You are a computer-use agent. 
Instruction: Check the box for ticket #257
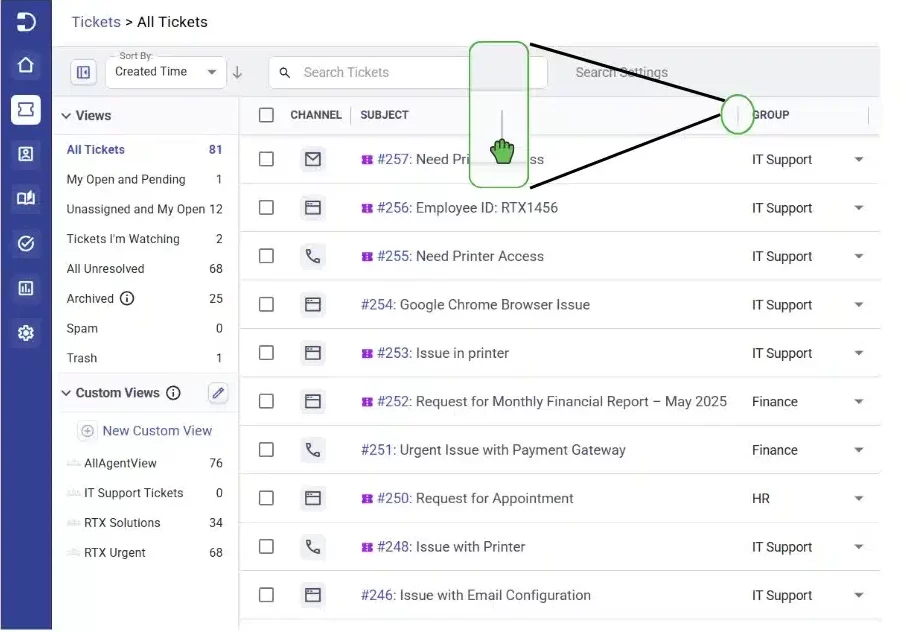(266, 159)
